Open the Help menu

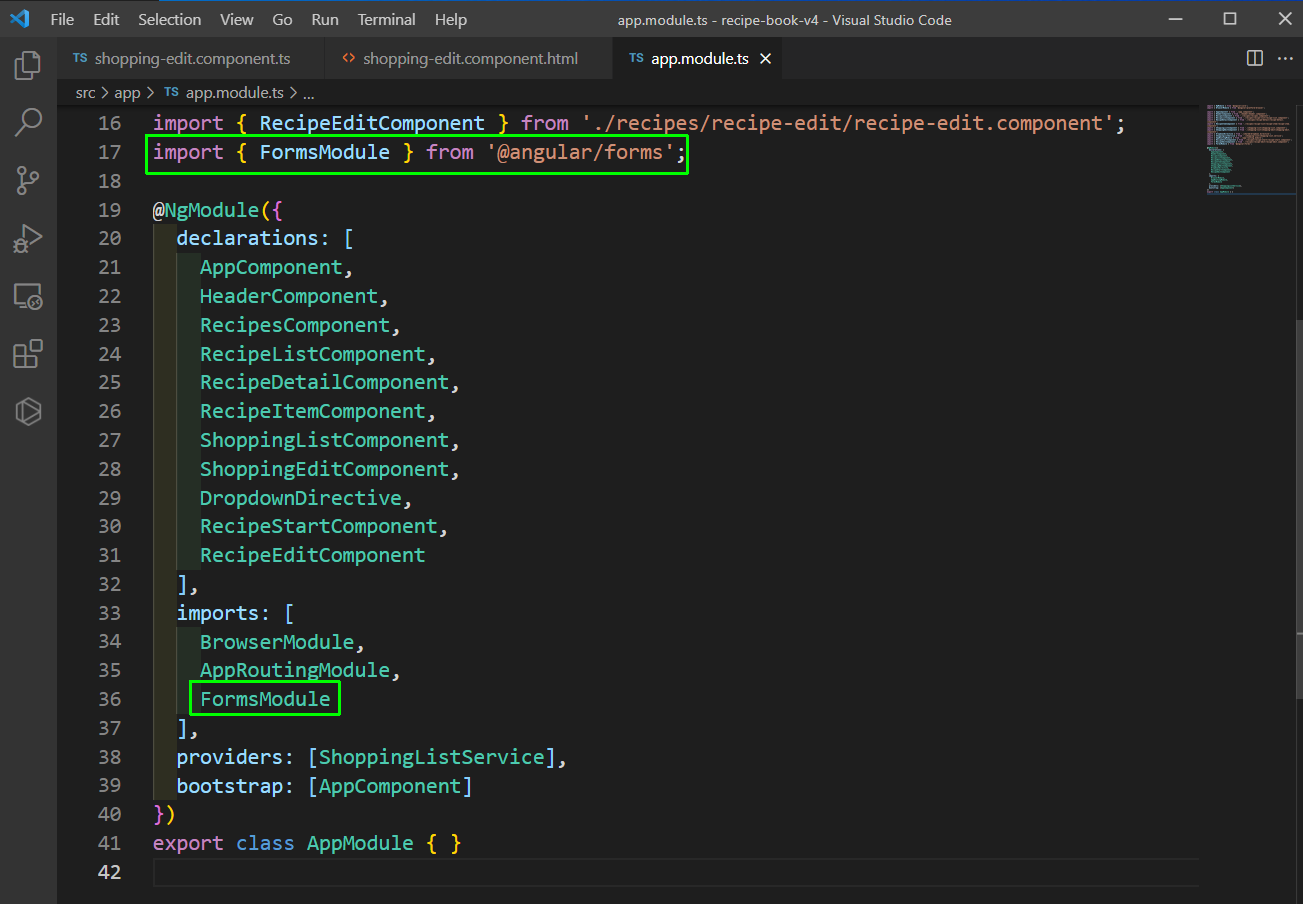(x=451, y=19)
